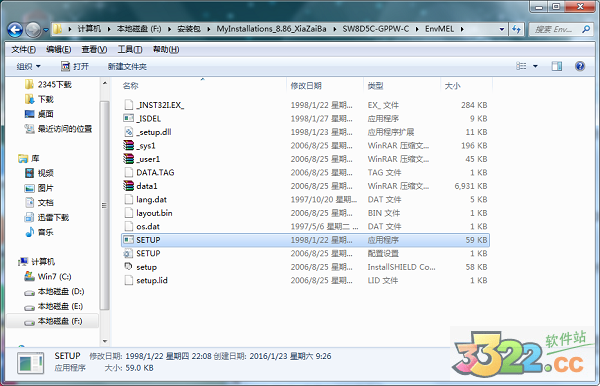Click the search magnifier icon
600x386 pixels.
pyautogui.click(x=585, y=29)
